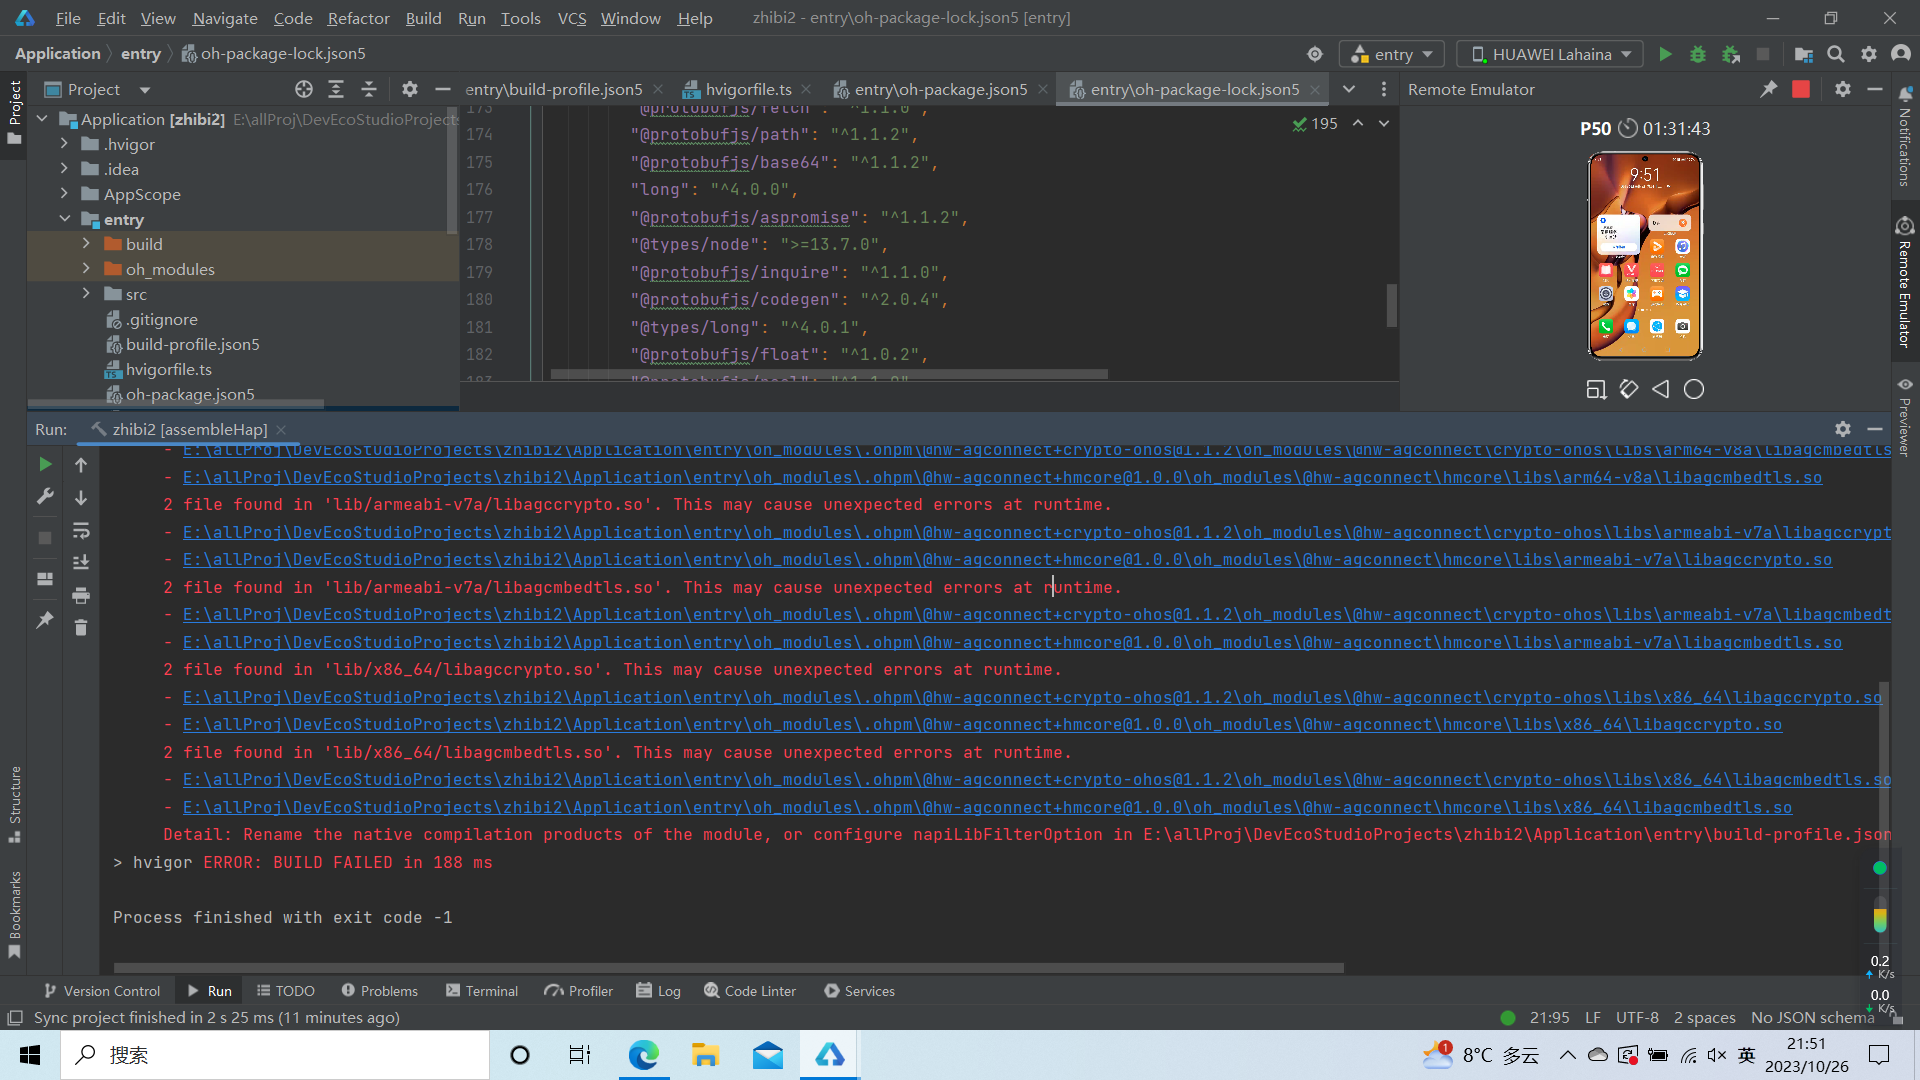The image size is (1920, 1080).
Task: Click emulator screenshot icon below phone
Action: point(1596,389)
